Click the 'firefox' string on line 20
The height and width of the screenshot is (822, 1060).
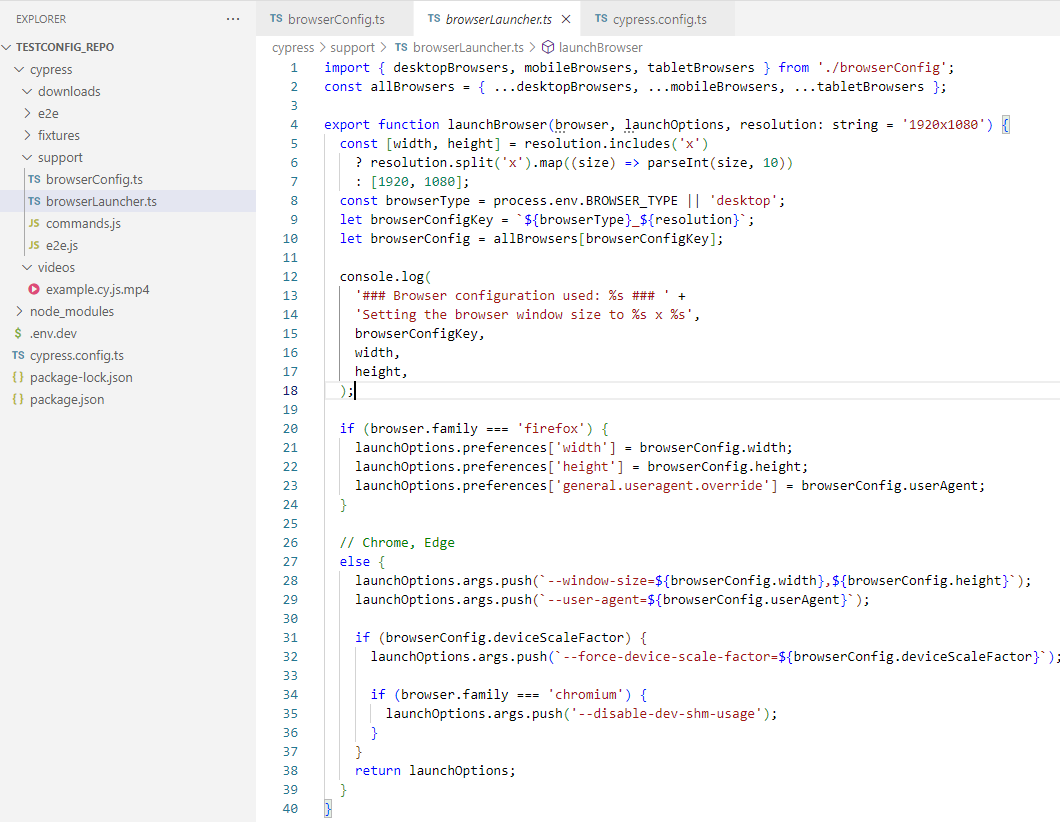click(551, 429)
